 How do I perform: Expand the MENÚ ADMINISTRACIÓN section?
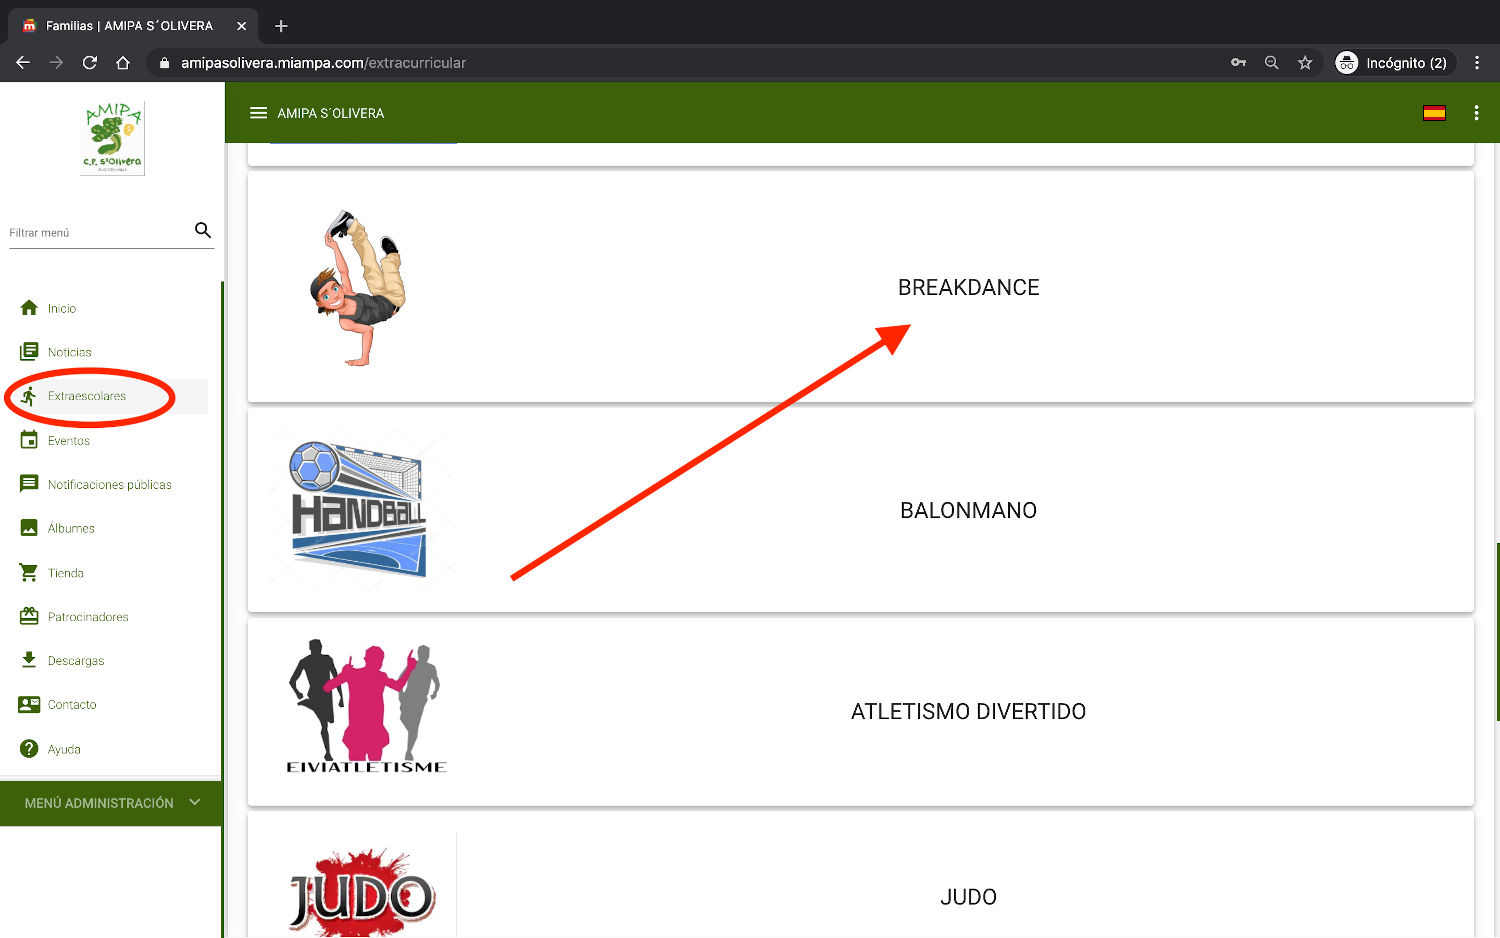(x=111, y=803)
